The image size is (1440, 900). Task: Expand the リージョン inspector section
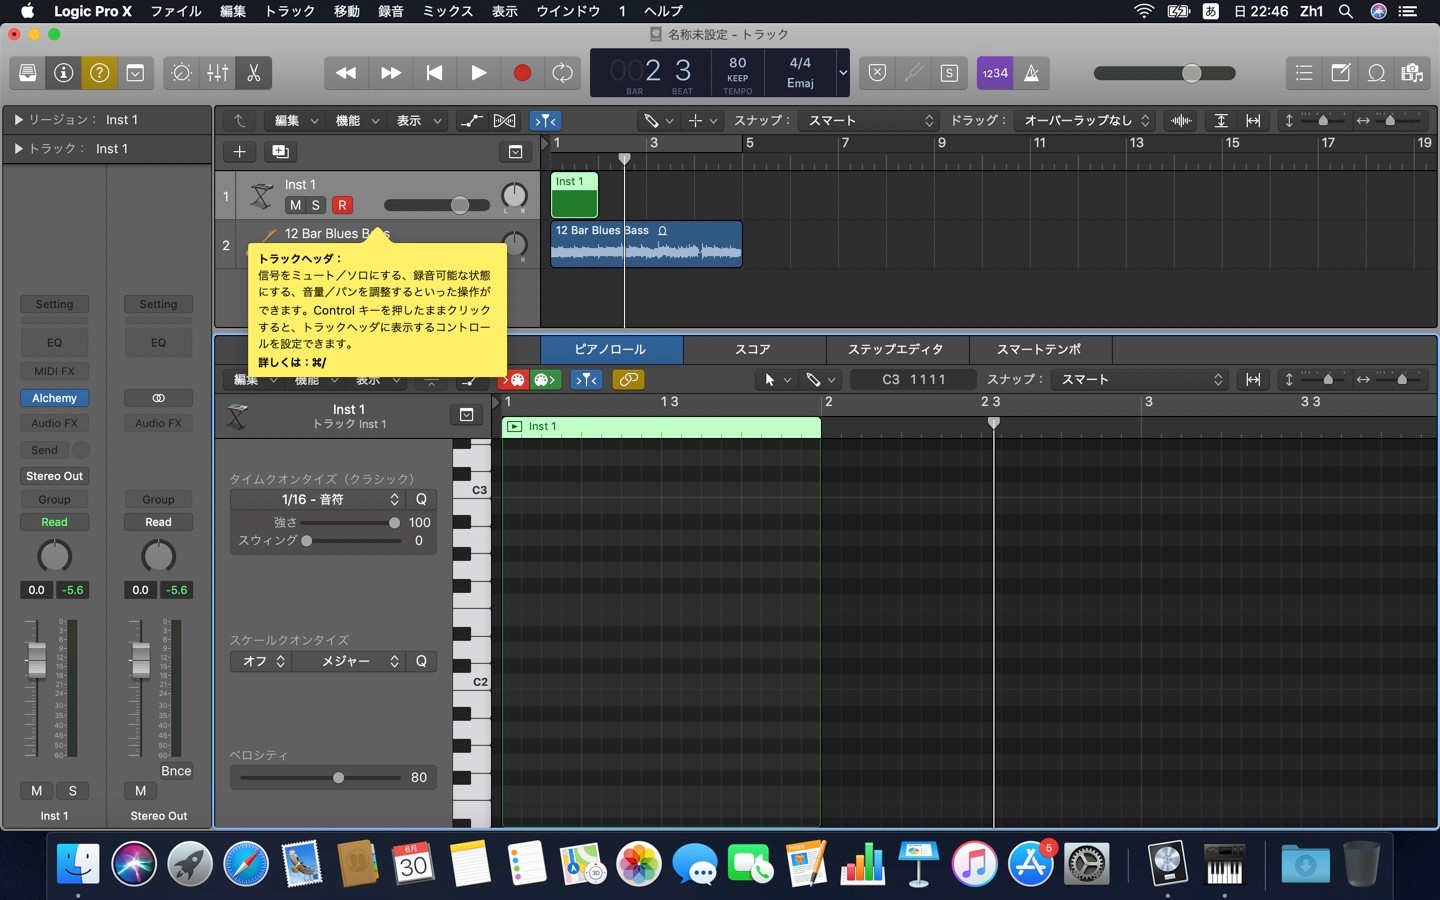(x=18, y=120)
